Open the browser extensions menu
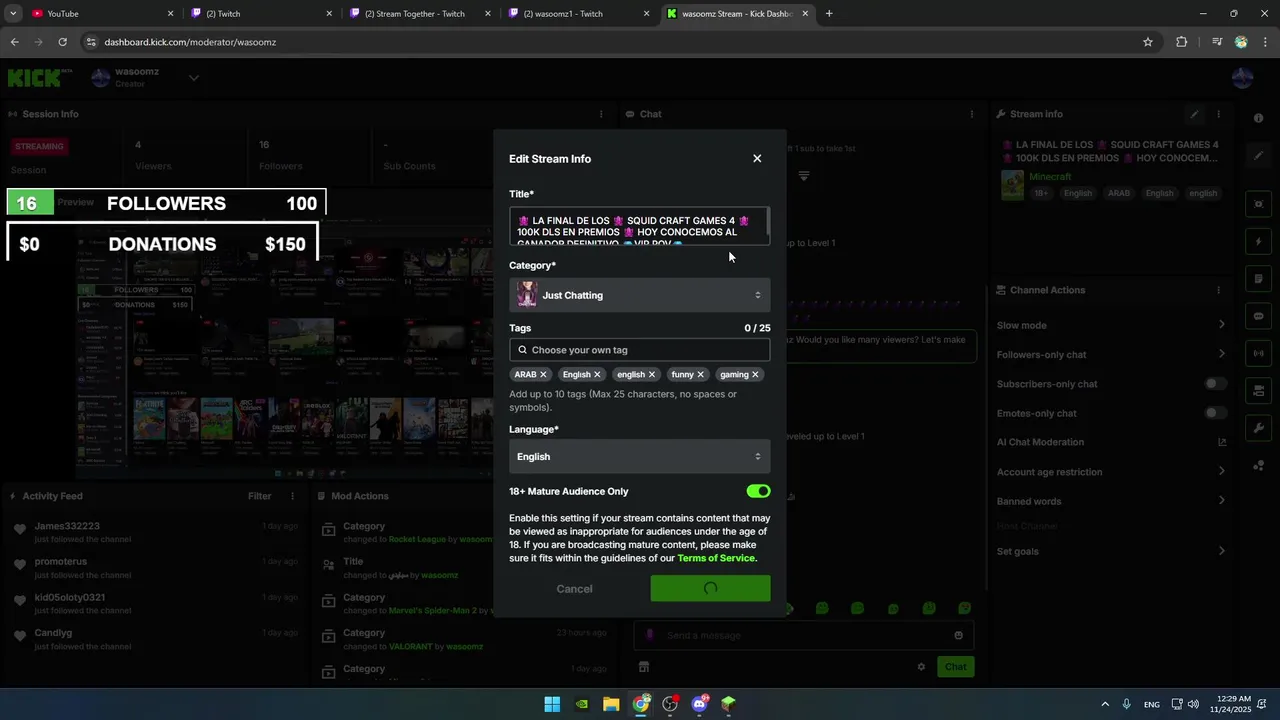The height and width of the screenshot is (720, 1280). (1181, 42)
